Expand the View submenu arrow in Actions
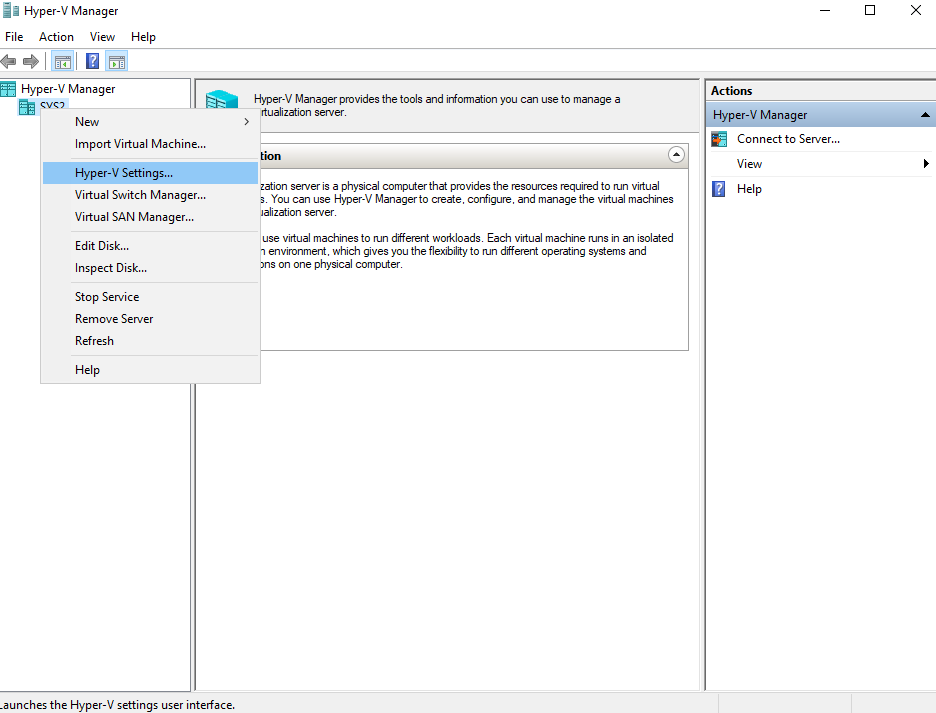The image size is (936, 713). click(926, 164)
